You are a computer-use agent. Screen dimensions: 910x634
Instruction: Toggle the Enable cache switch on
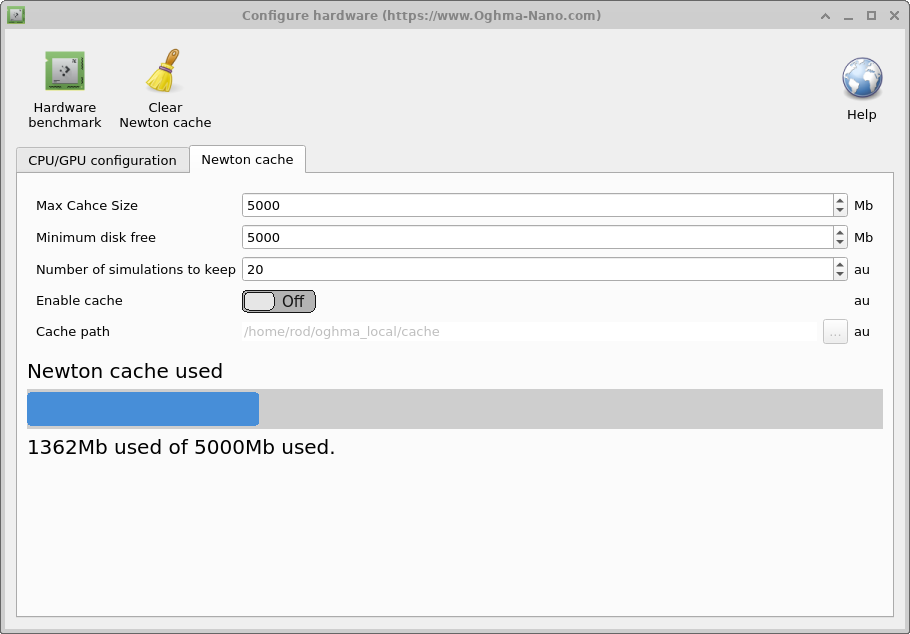pos(278,301)
